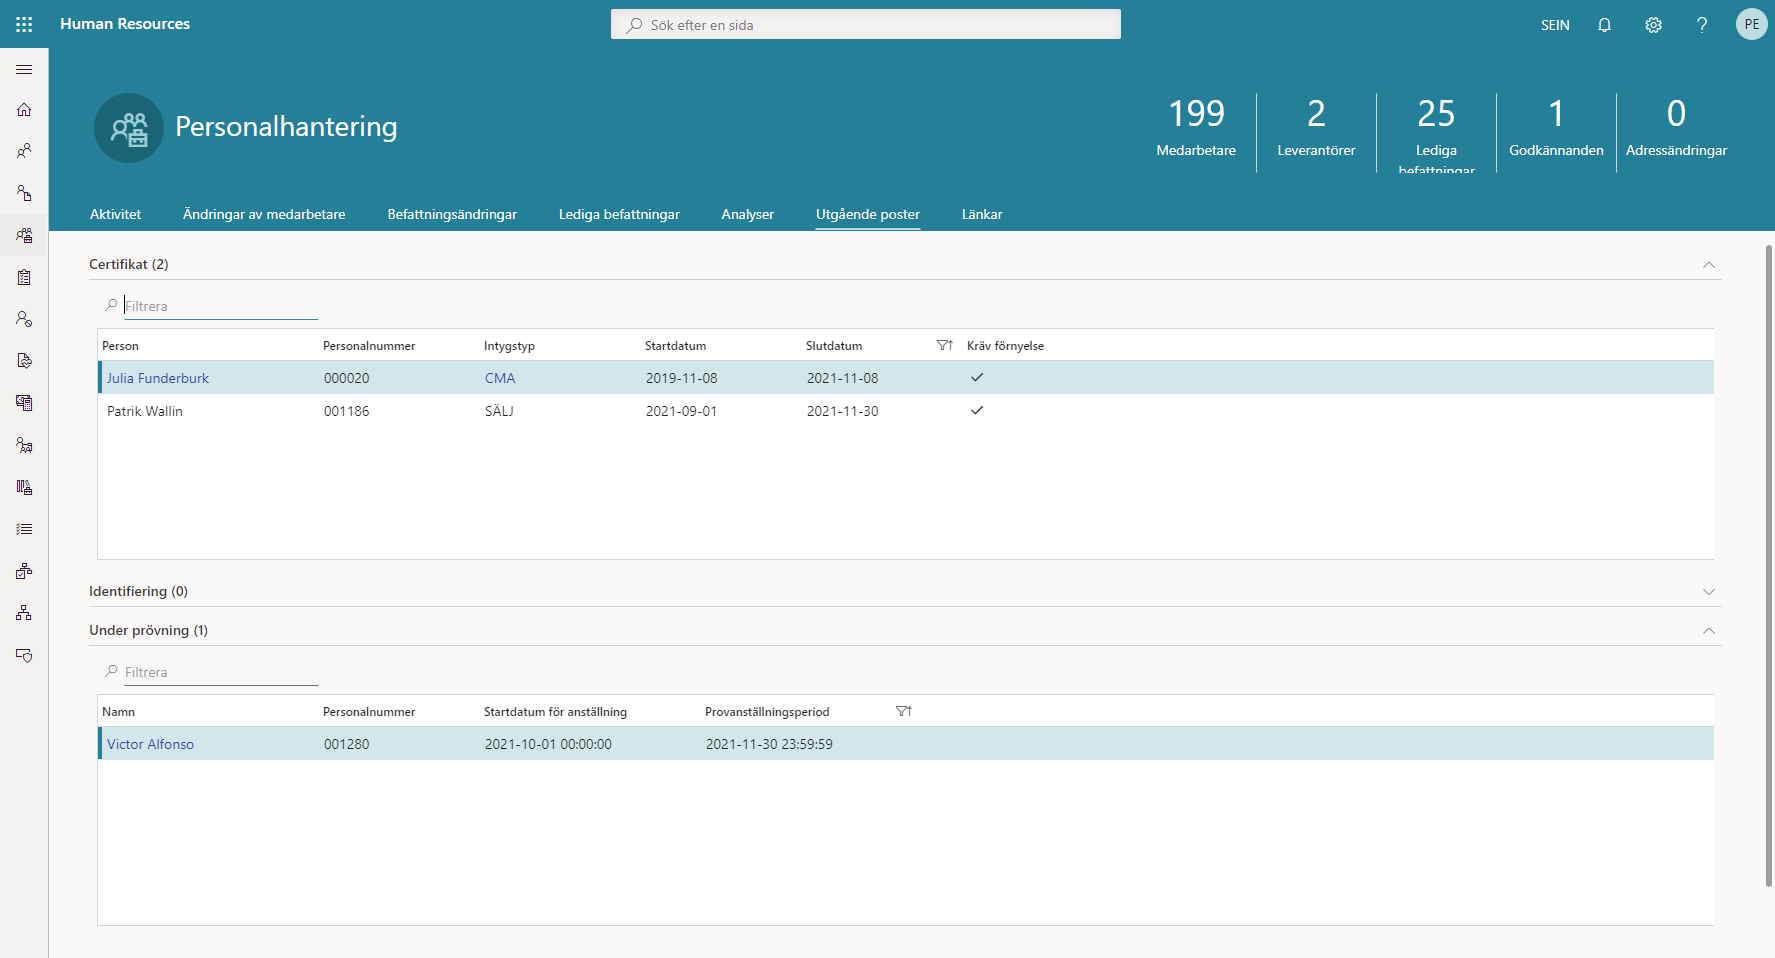This screenshot has width=1775, height=958.
Task: Click the 25 Lediga befattningar tile
Action: [x=1436, y=132]
